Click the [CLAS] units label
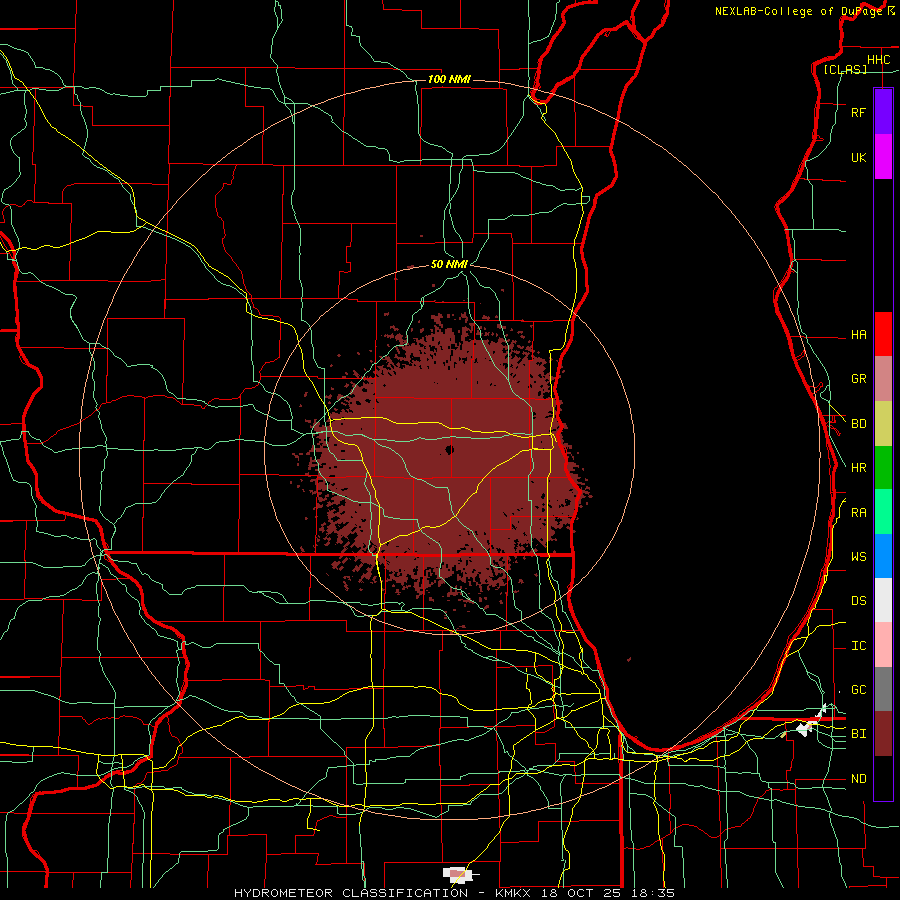Image resolution: width=900 pixels, height=900 pixels. point(845,69)
